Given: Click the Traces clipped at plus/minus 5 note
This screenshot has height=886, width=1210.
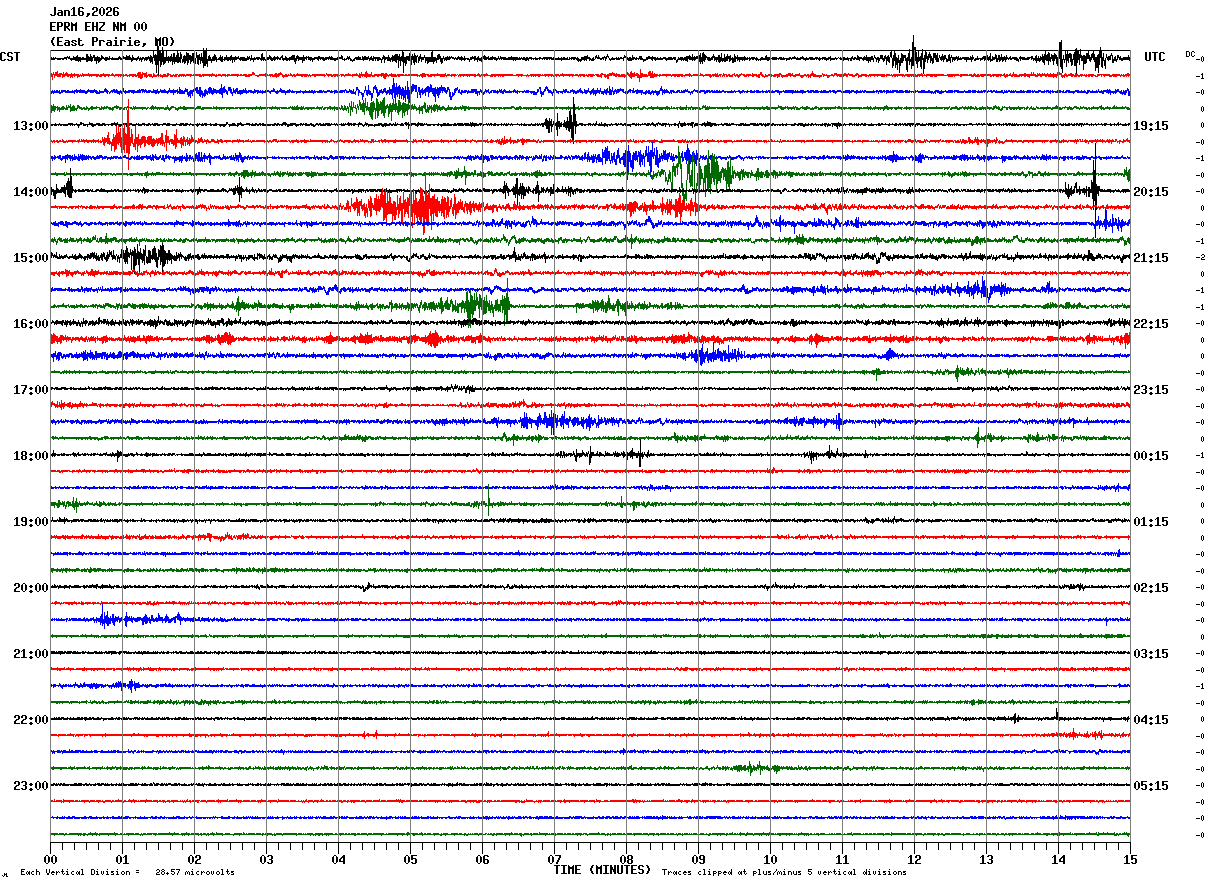Looking at the screenshot, I should click(x=784, y=872).
